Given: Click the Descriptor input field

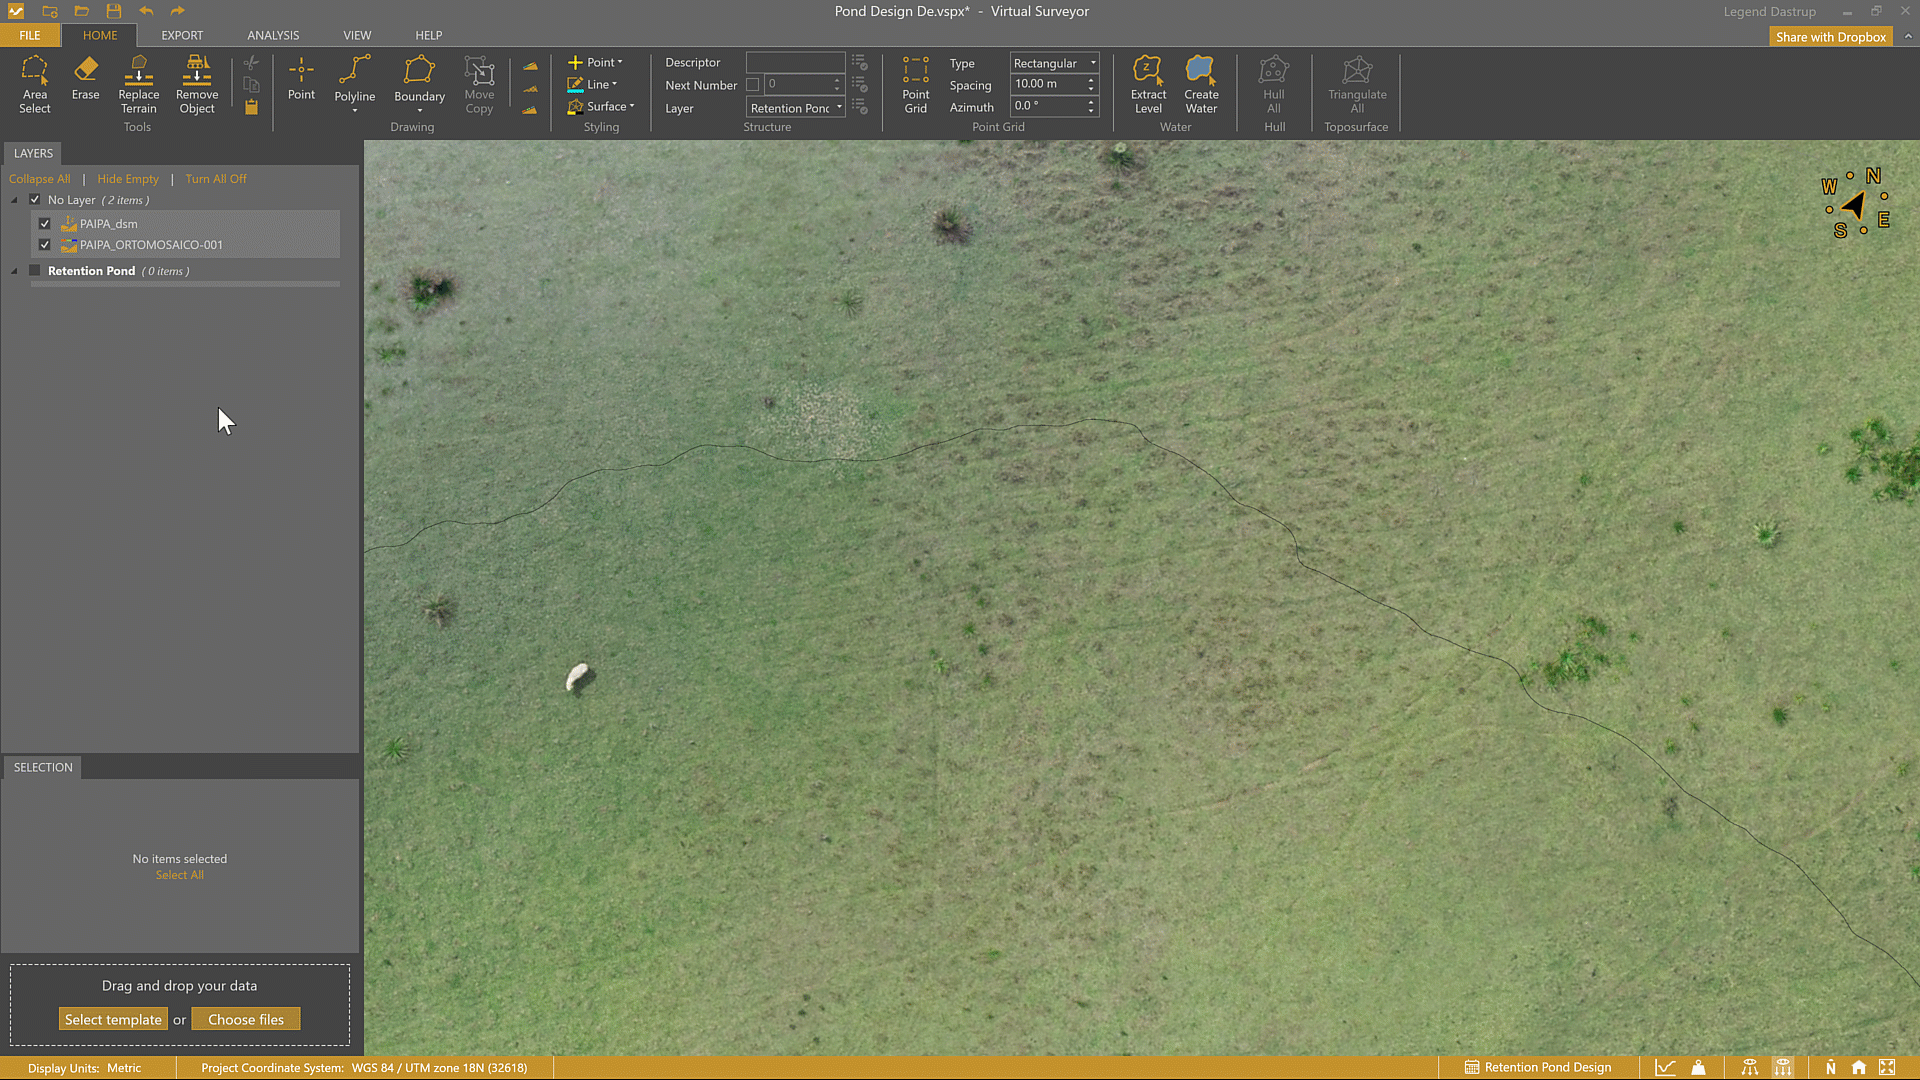Looking at the screenshot, I should click(795, 62).
